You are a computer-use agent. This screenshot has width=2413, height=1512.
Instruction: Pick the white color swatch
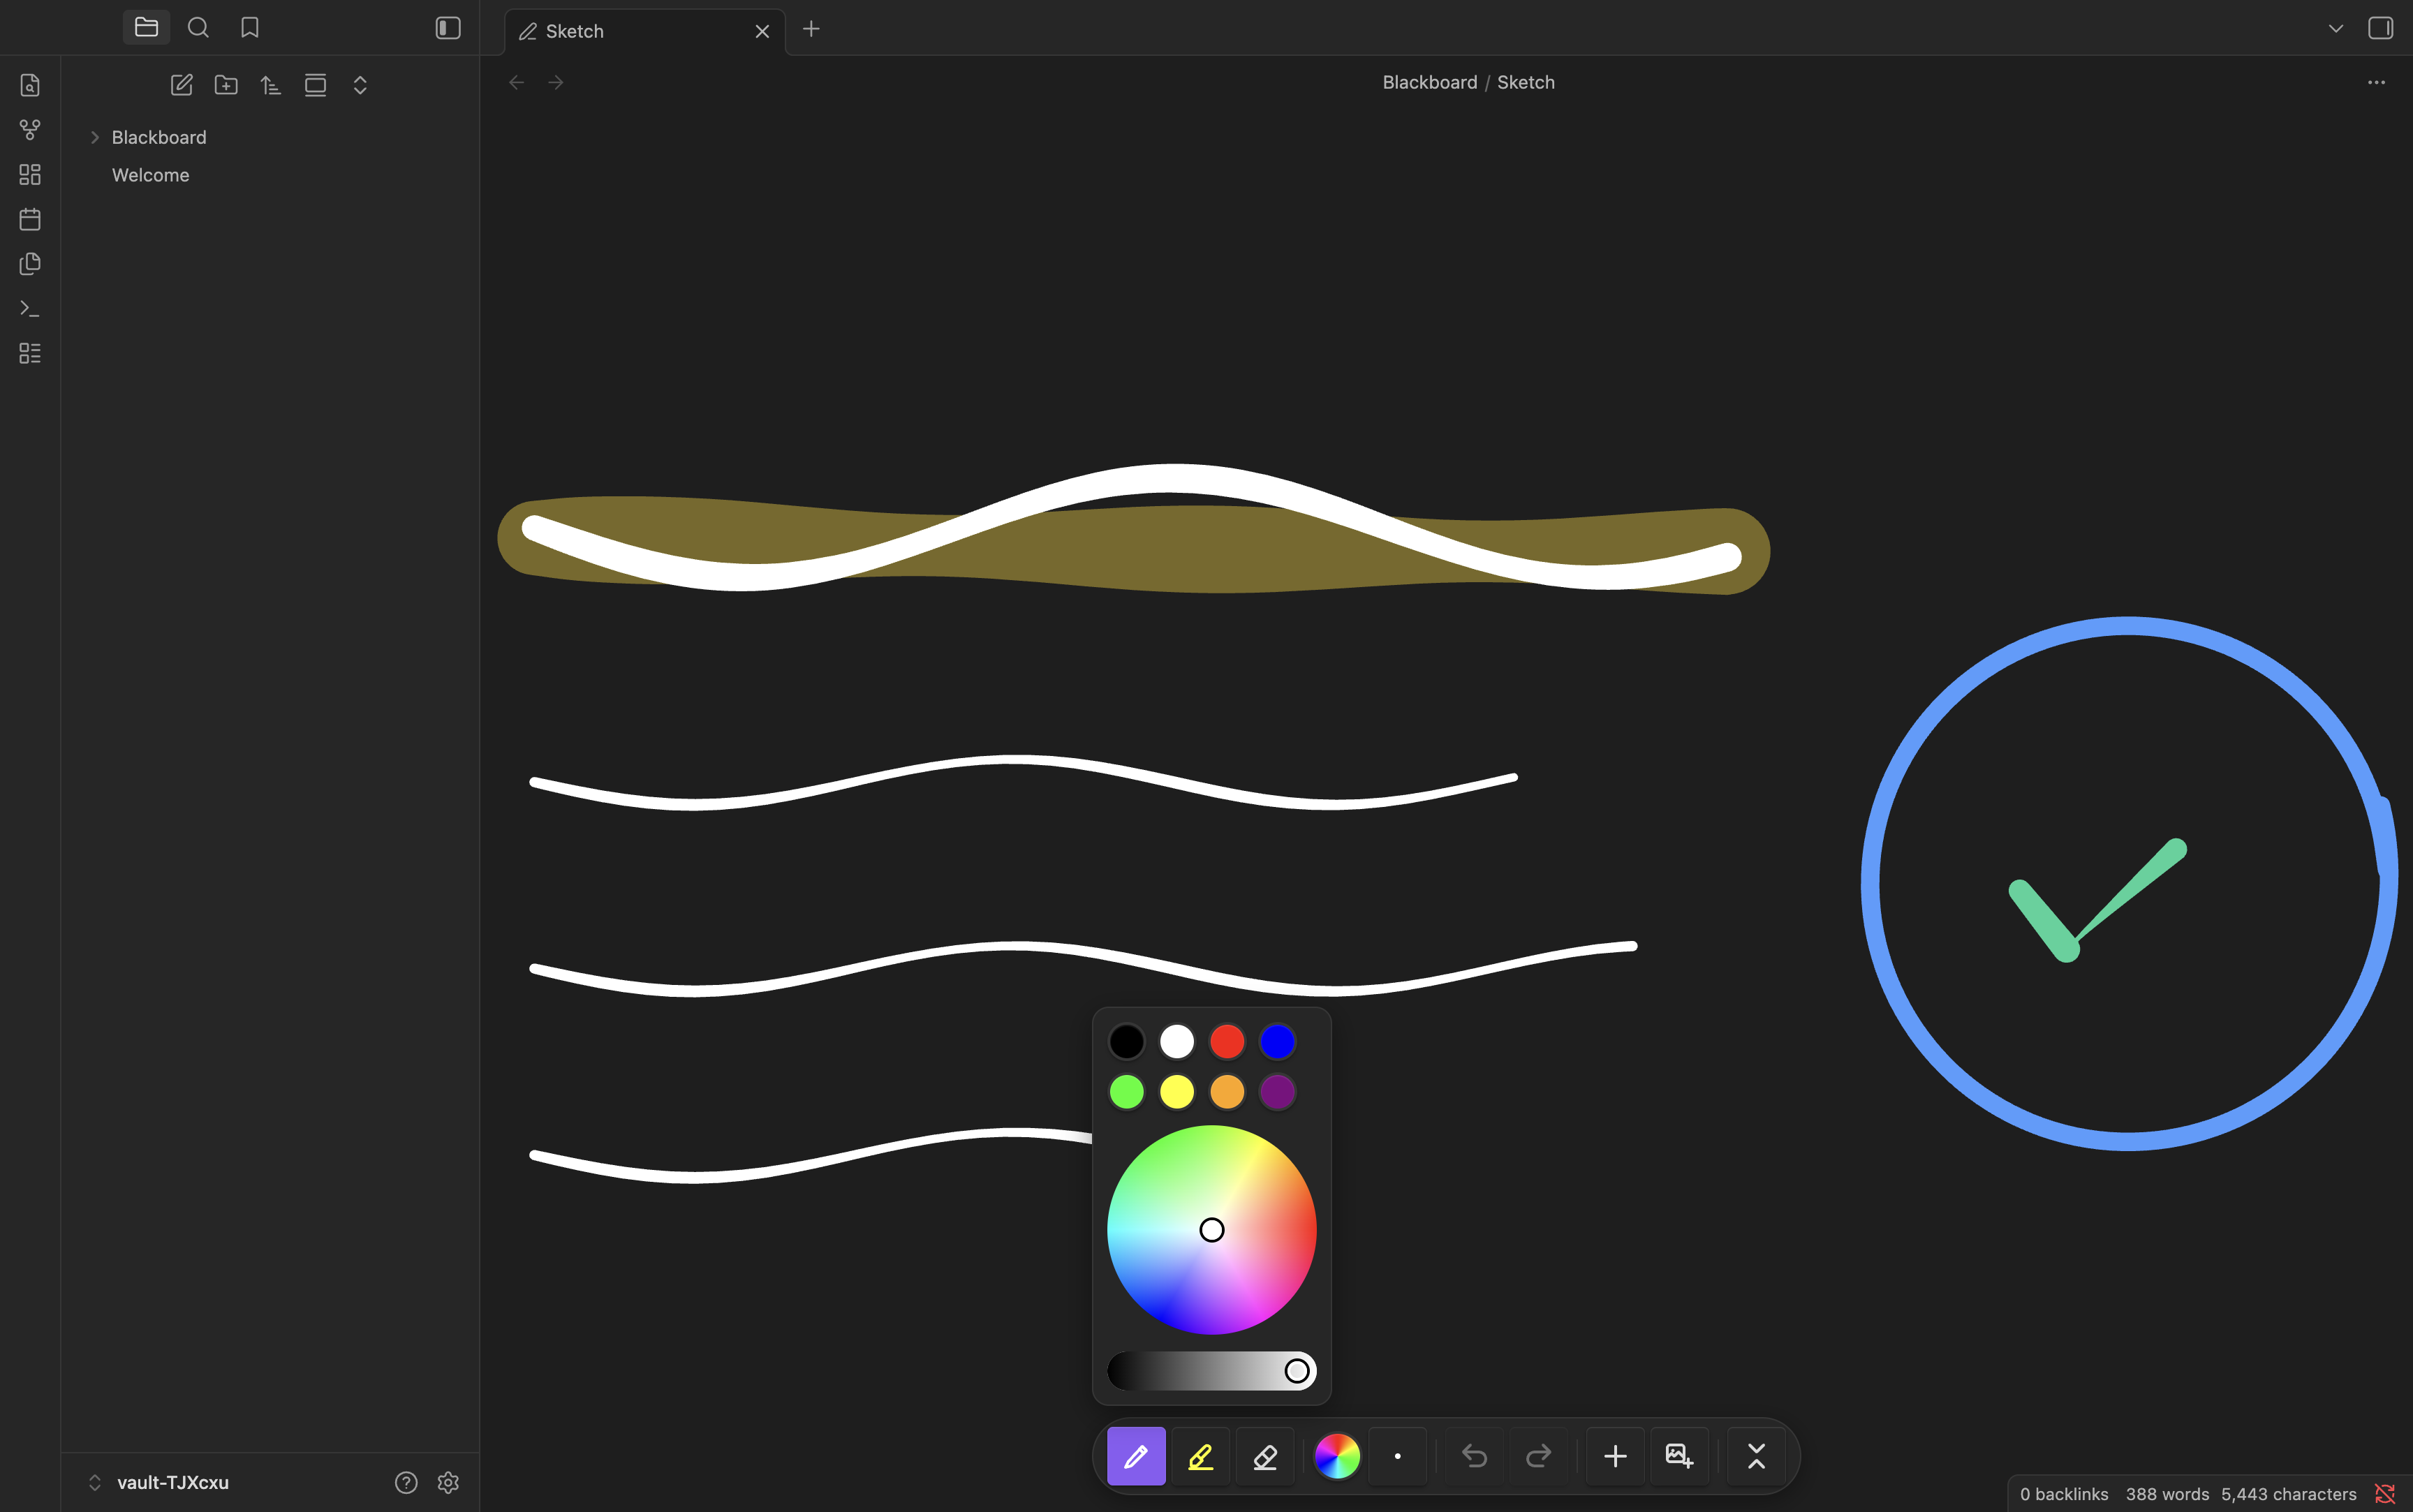pyautogui.click(x=1177, y=1041)
